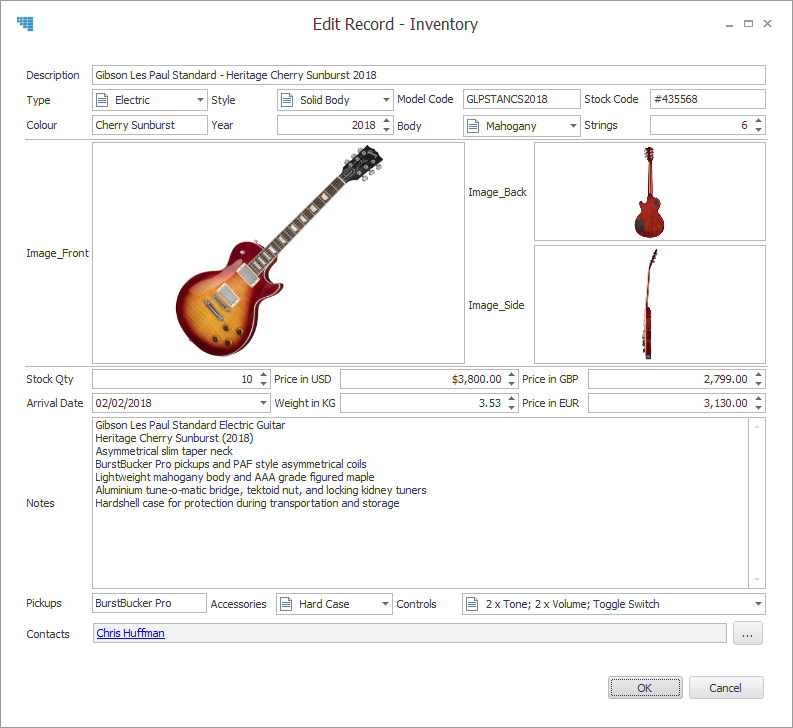Decrease the Weight in KG

[511, 408]
